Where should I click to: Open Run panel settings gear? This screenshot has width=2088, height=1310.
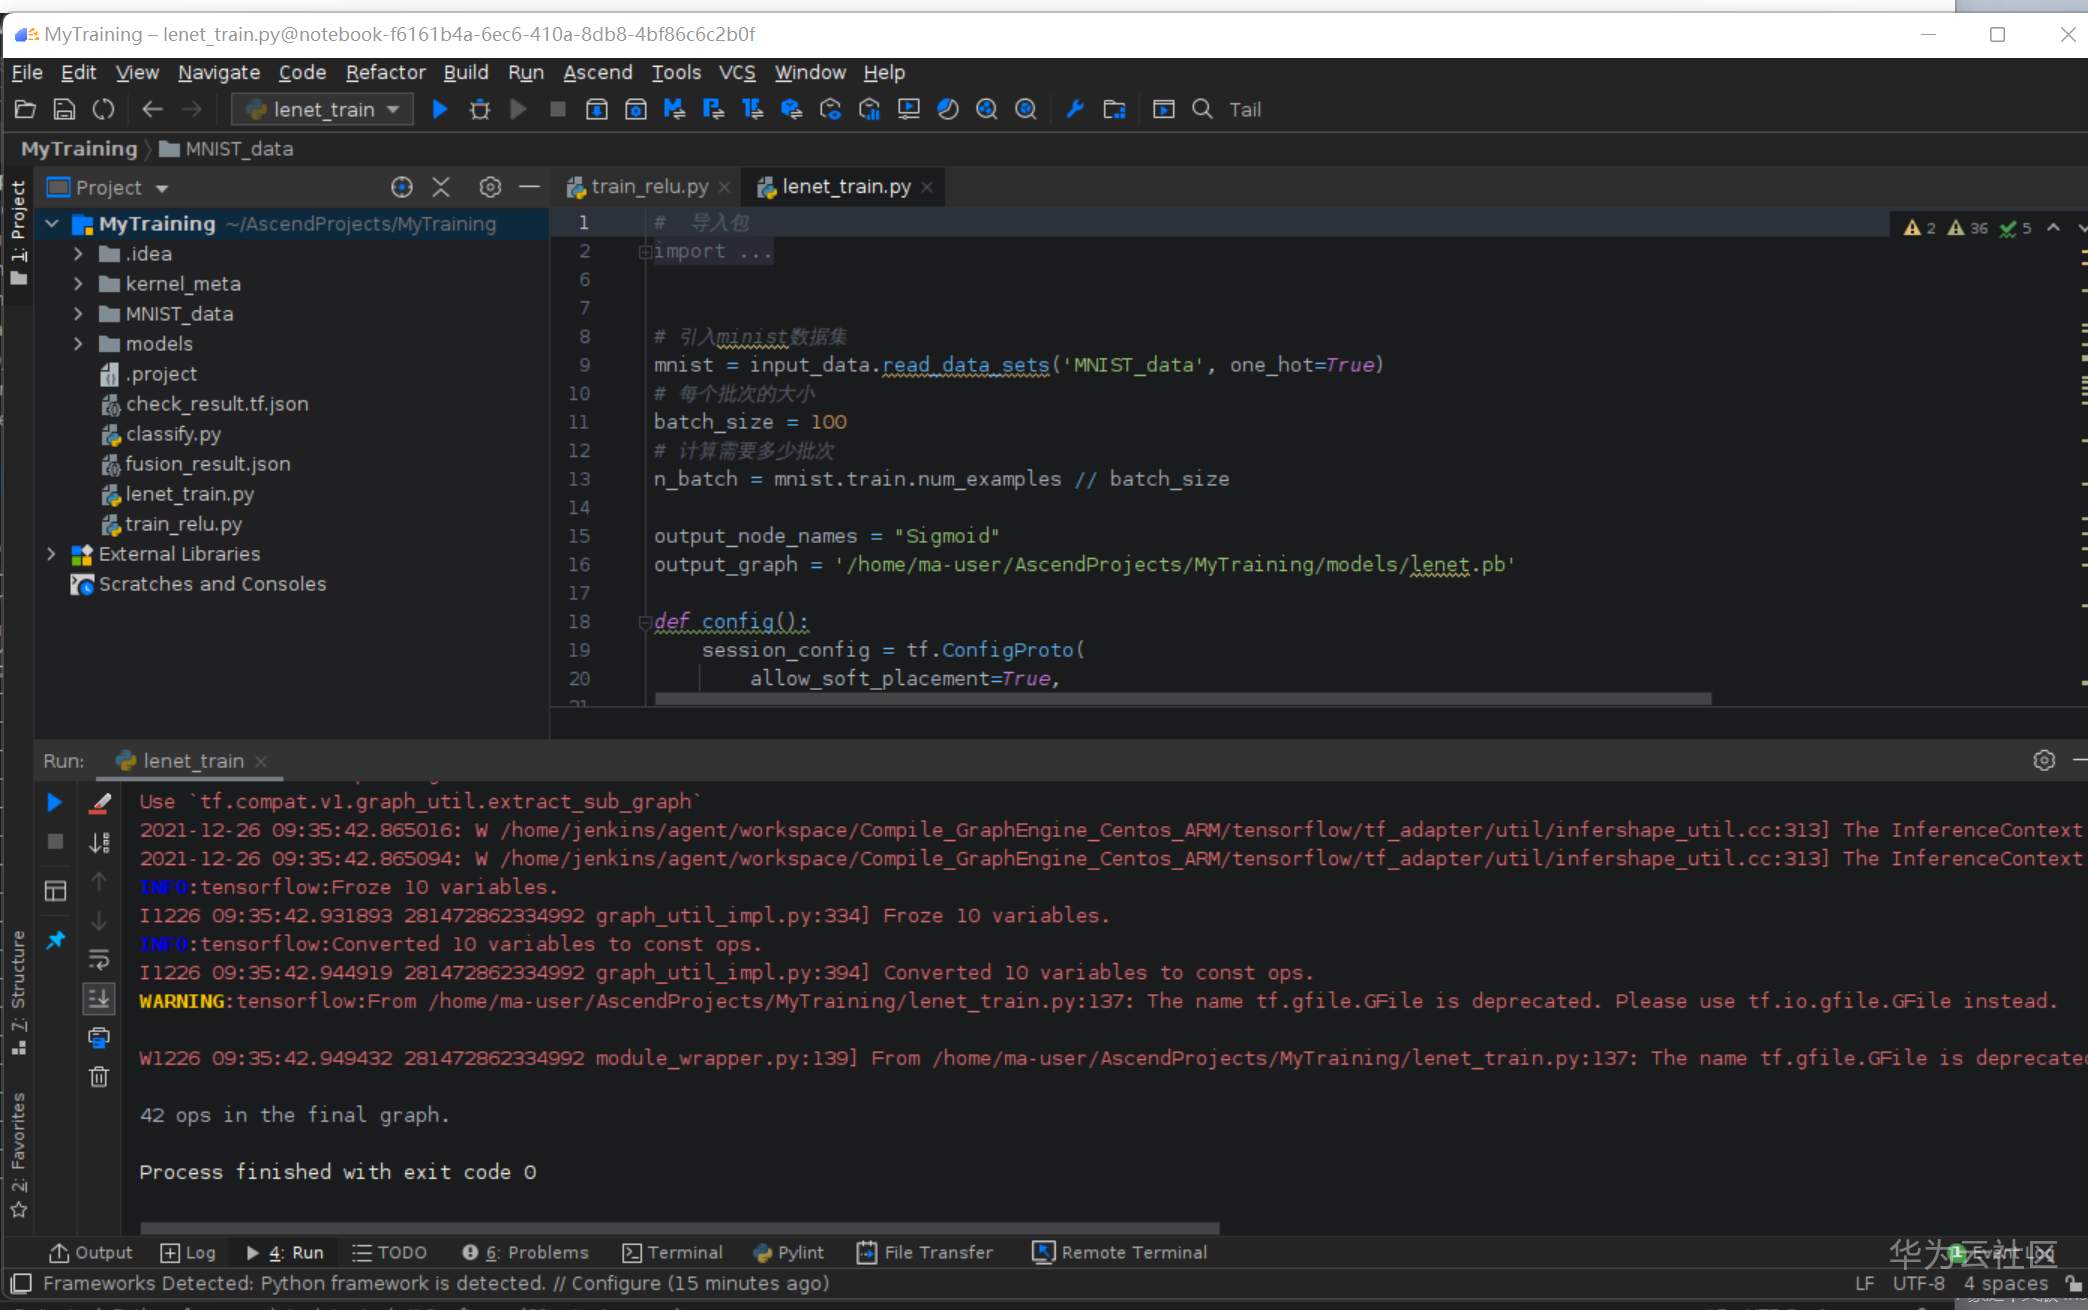2044,761
